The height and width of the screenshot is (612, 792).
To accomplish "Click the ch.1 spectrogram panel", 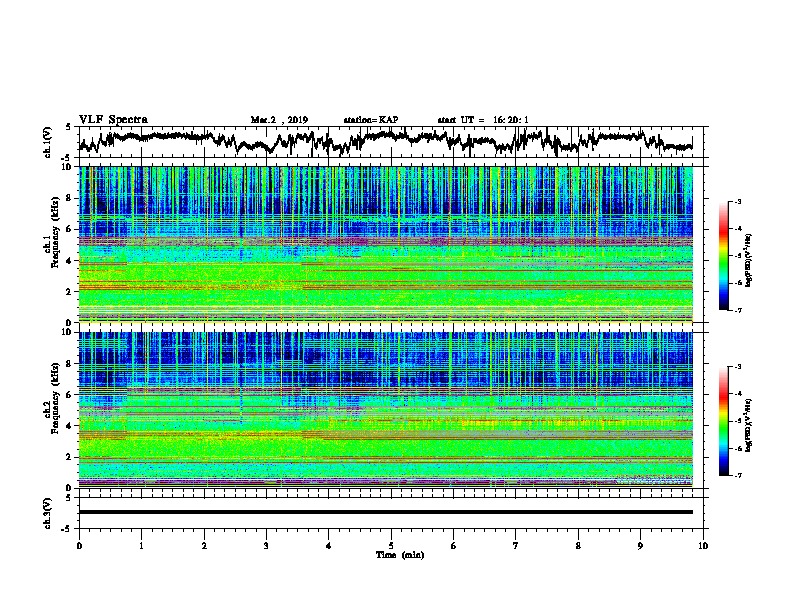I will [x=385, y=244].
